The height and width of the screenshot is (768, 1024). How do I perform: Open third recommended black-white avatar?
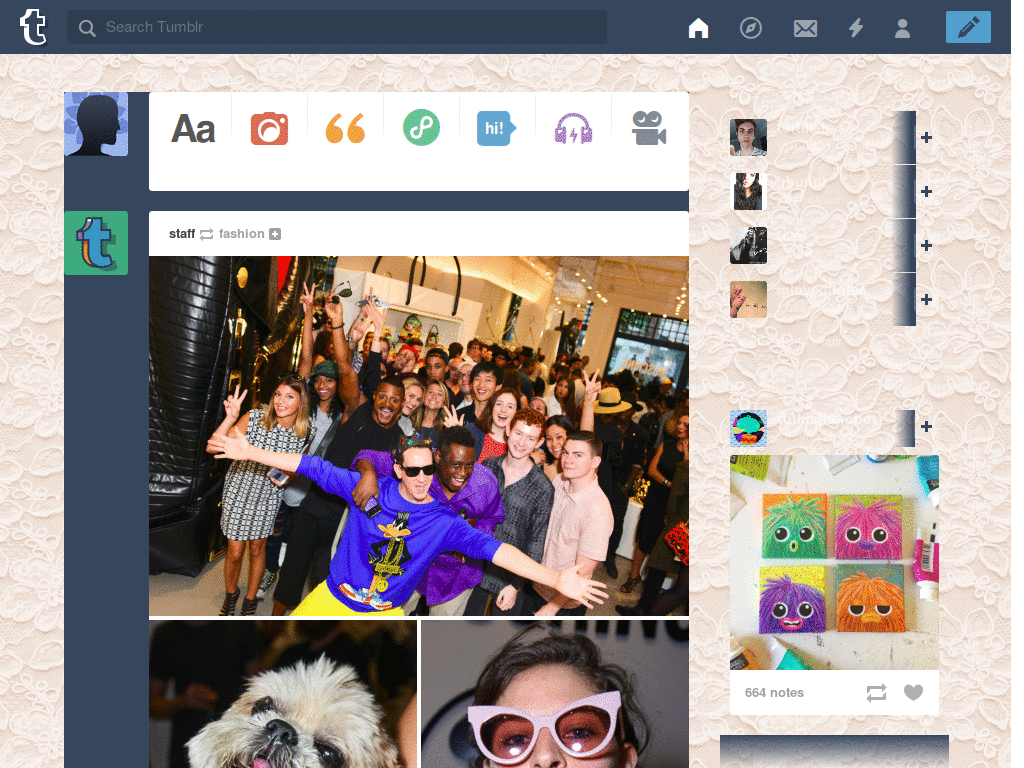pos(748,246)
